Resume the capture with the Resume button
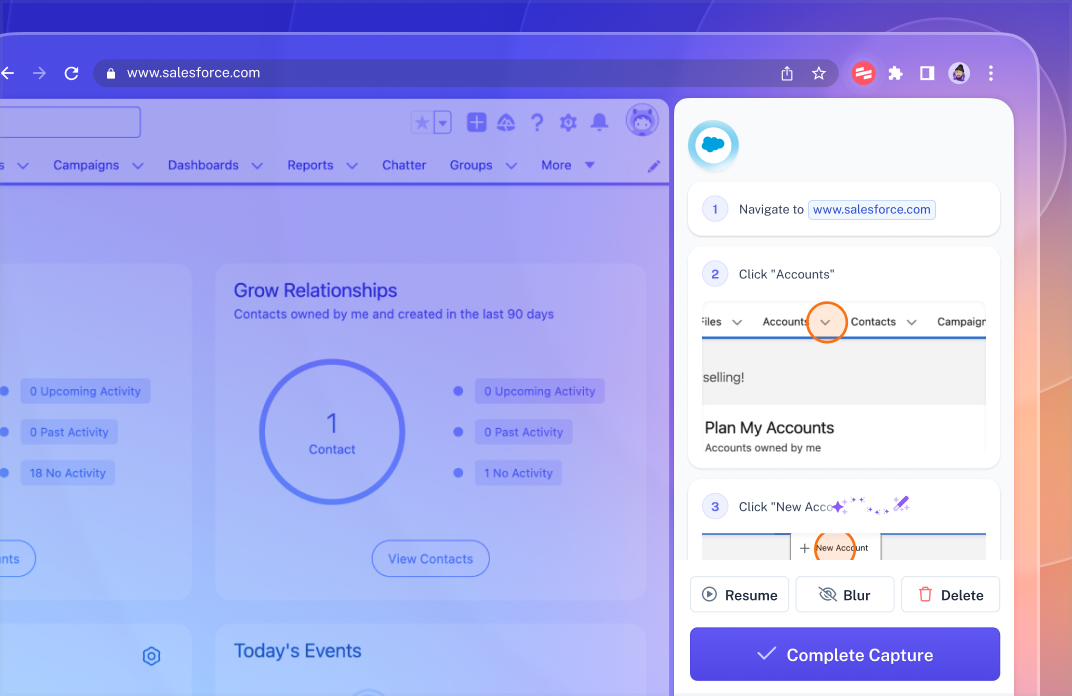Screen dimensions: 1072x696 (x=739, y=595)
